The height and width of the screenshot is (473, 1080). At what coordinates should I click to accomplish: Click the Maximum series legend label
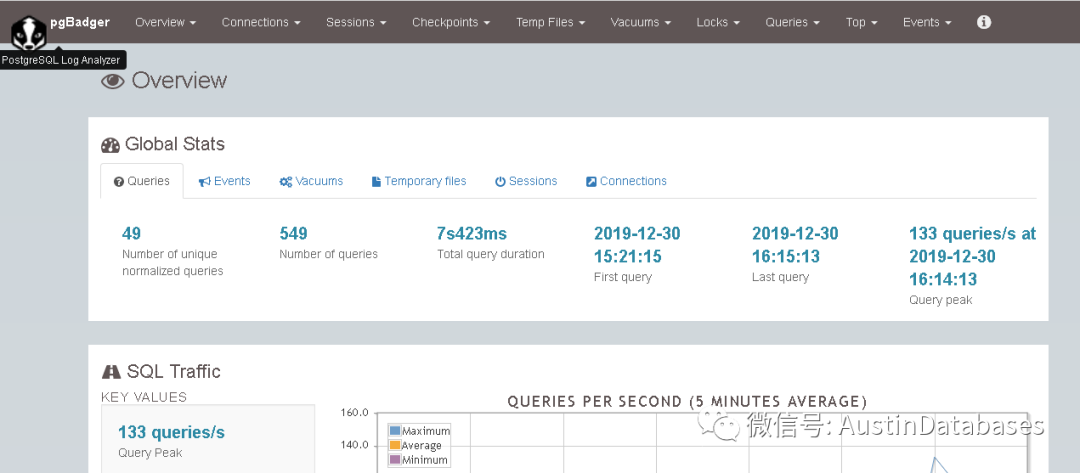426,431
